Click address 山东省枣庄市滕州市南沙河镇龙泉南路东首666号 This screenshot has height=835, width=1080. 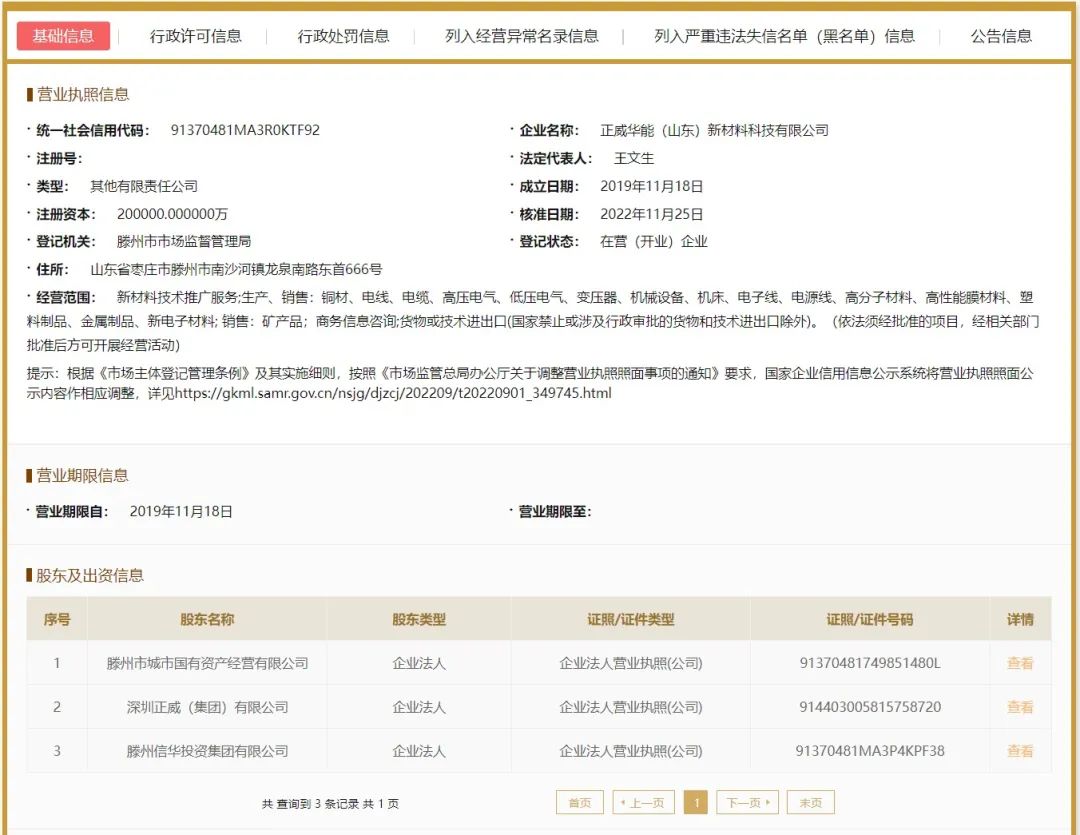(236, 269)
